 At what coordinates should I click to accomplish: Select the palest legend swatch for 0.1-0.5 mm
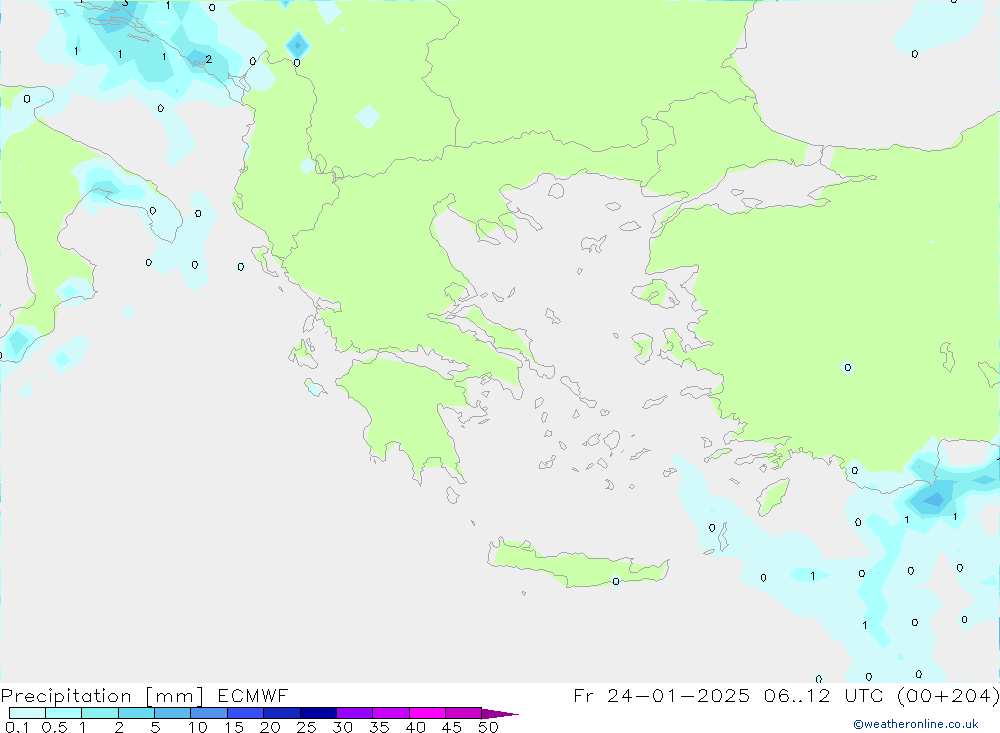point(27,713)
